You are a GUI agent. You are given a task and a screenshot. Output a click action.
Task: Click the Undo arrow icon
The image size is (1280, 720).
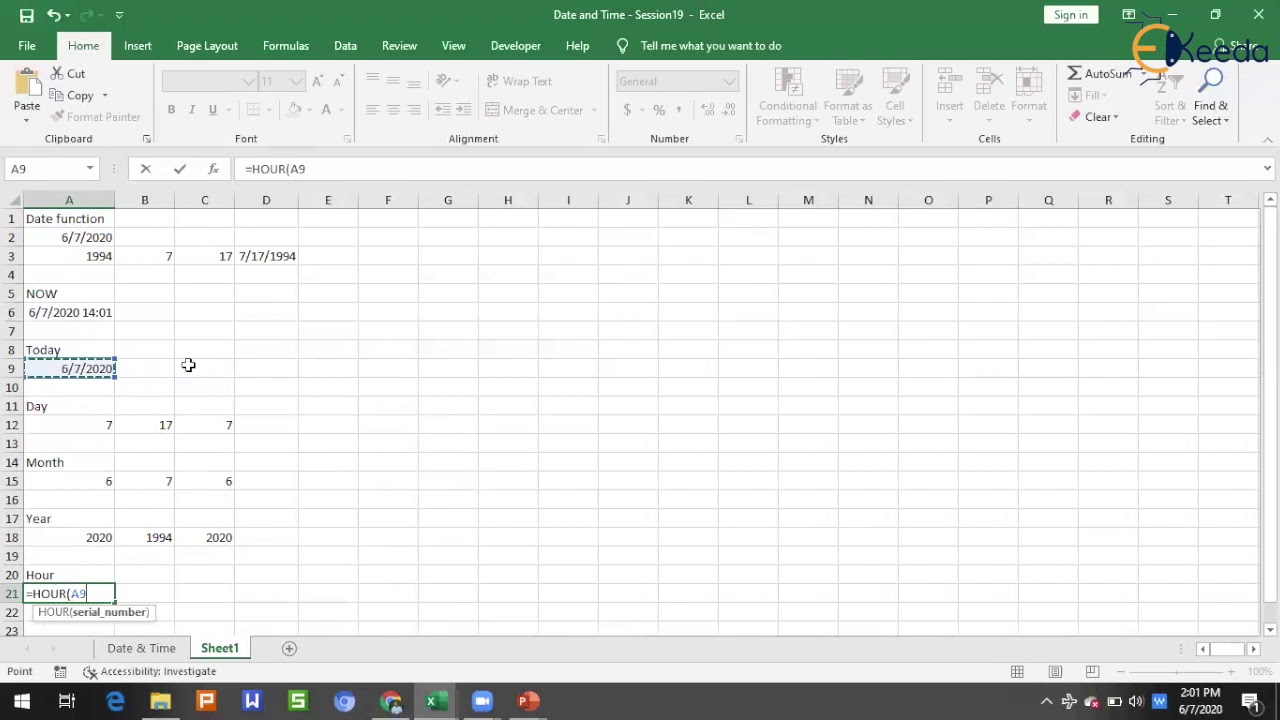[x=53, y=15]
